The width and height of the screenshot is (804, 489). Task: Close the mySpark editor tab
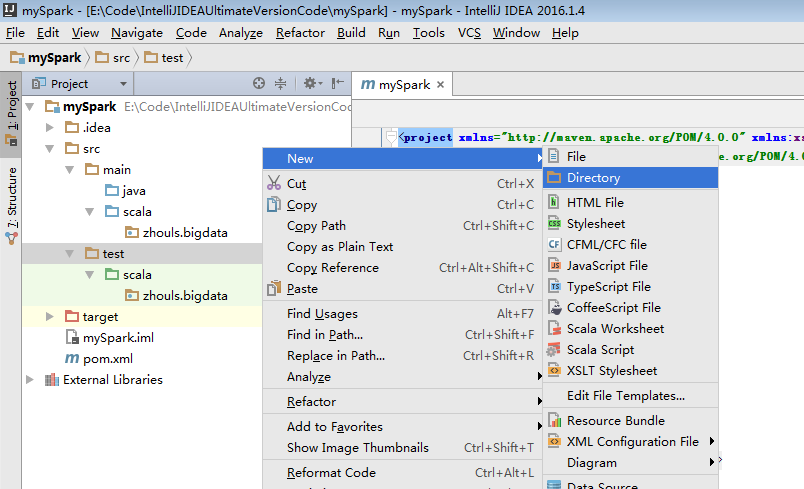pos(440,85)
